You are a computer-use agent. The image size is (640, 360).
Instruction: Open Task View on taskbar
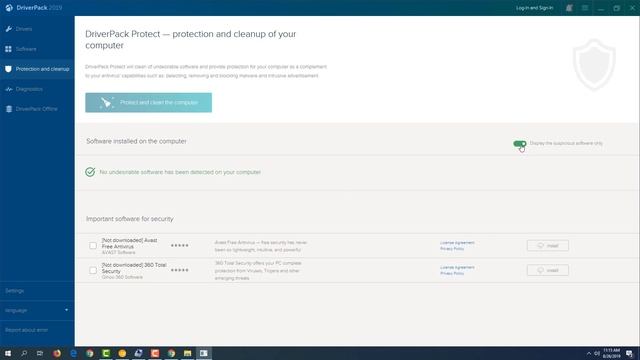[40, 353]
